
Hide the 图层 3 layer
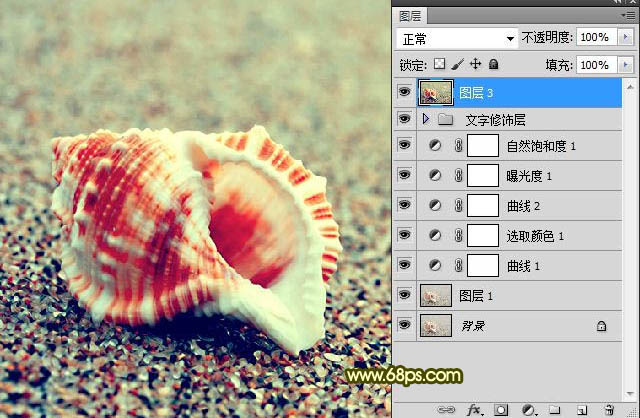[x=405, y=93]
